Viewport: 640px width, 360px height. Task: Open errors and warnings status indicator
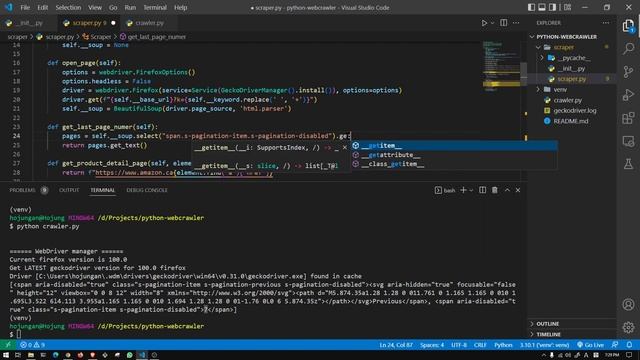click(33, 345)
